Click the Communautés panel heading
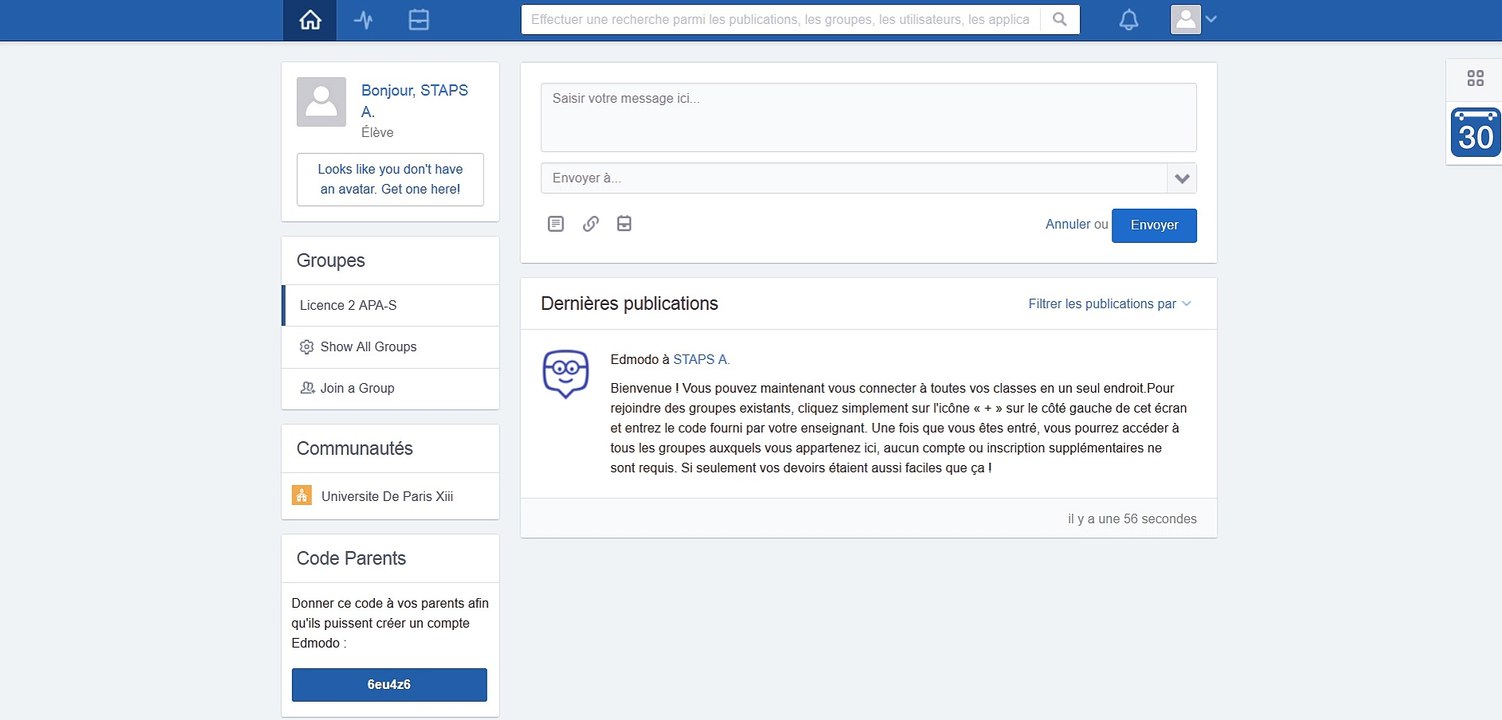1502x720 pixels. [x=355, y=448]
